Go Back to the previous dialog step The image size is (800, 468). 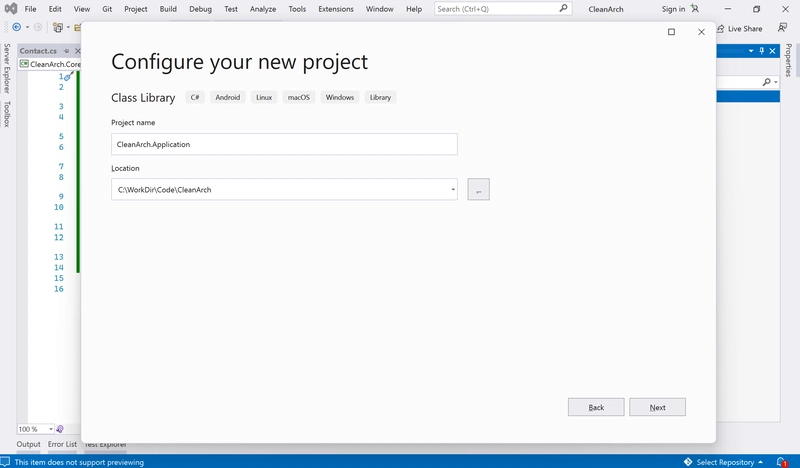pyautogui.click(x=596, y=407)
